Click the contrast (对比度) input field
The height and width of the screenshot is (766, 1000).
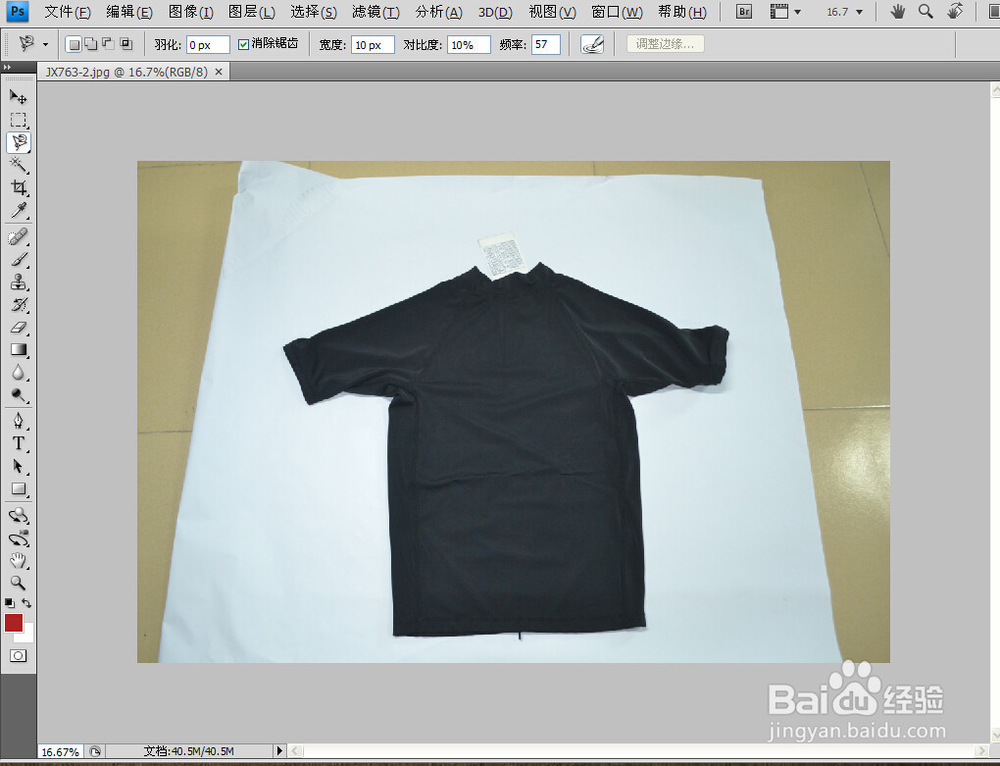click(x=468, y=45)
